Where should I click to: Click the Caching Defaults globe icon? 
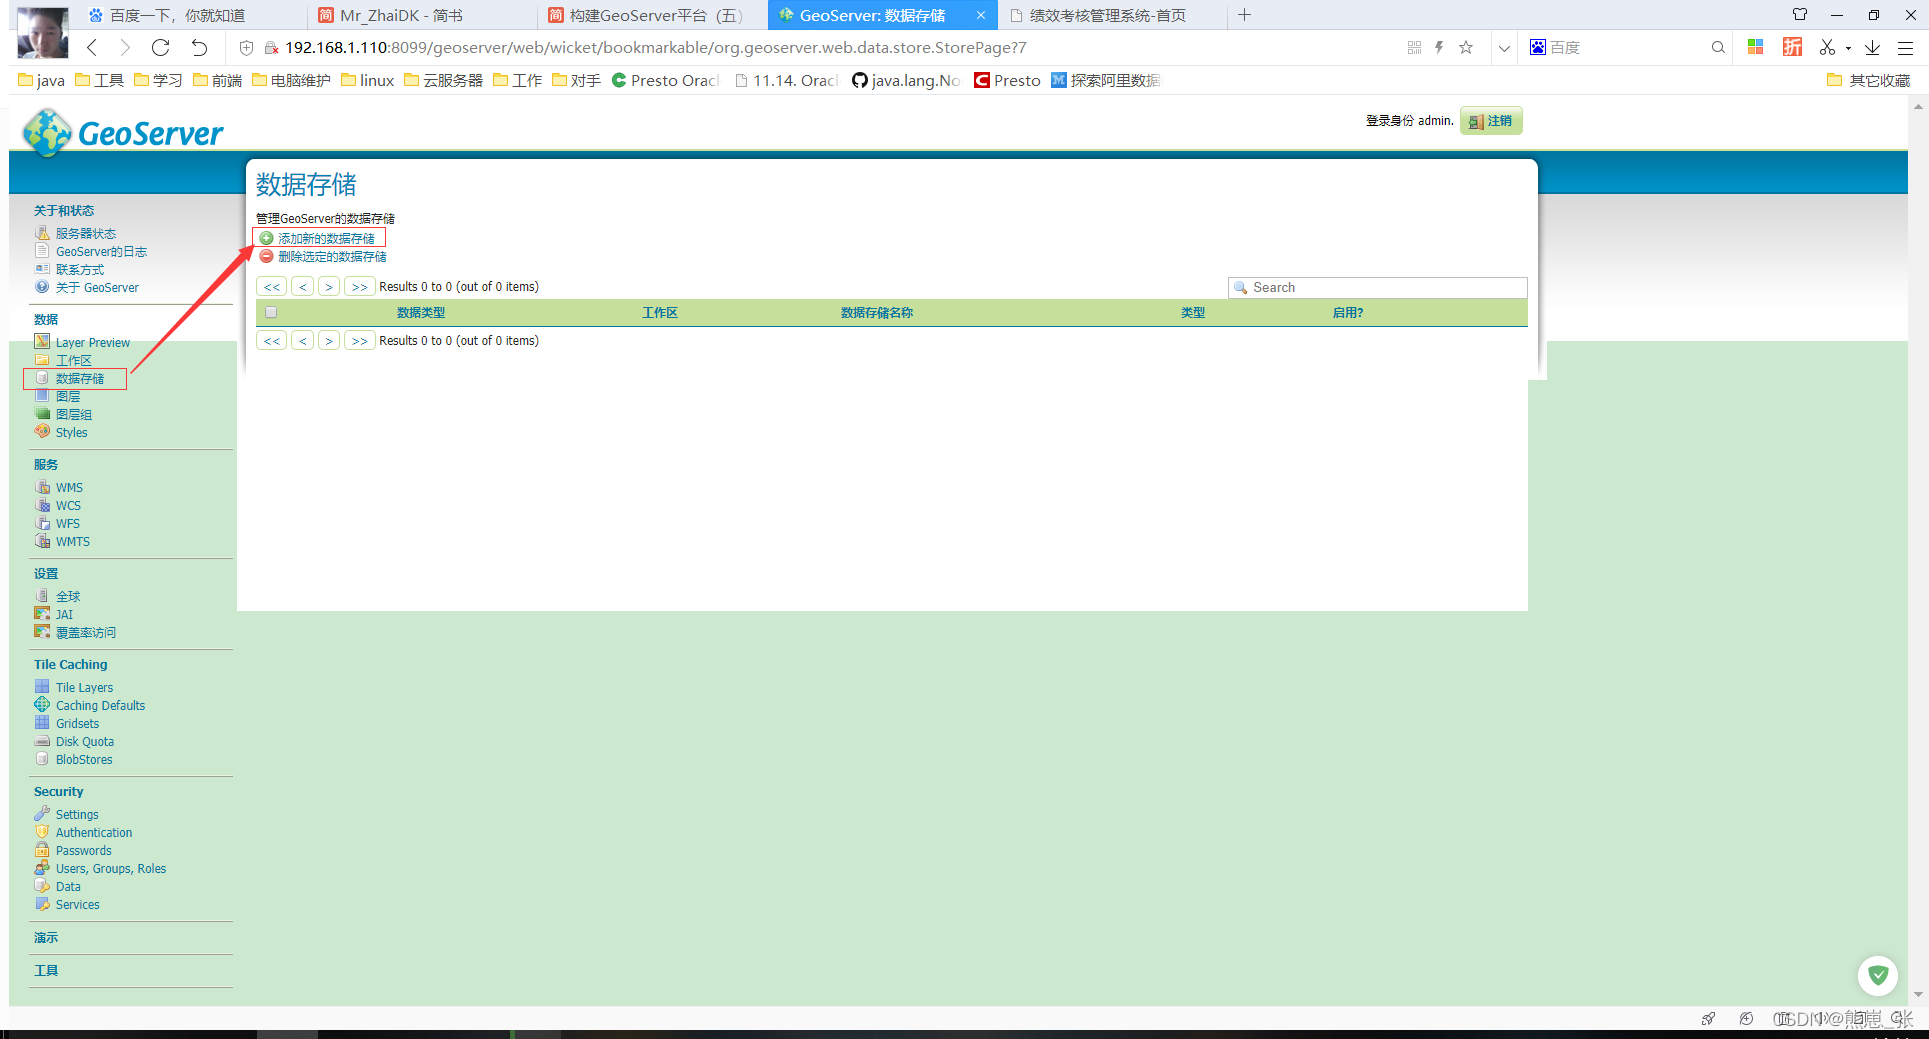[42, 705]
